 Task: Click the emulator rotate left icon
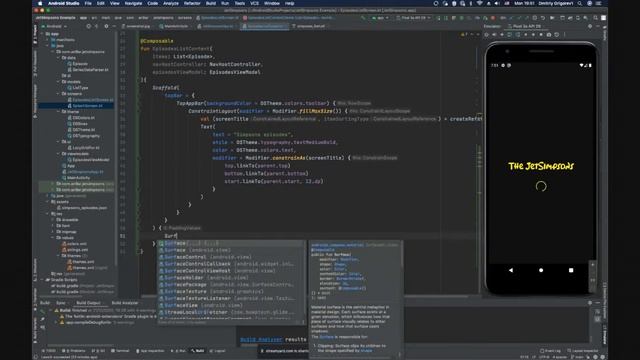point(510,35)
